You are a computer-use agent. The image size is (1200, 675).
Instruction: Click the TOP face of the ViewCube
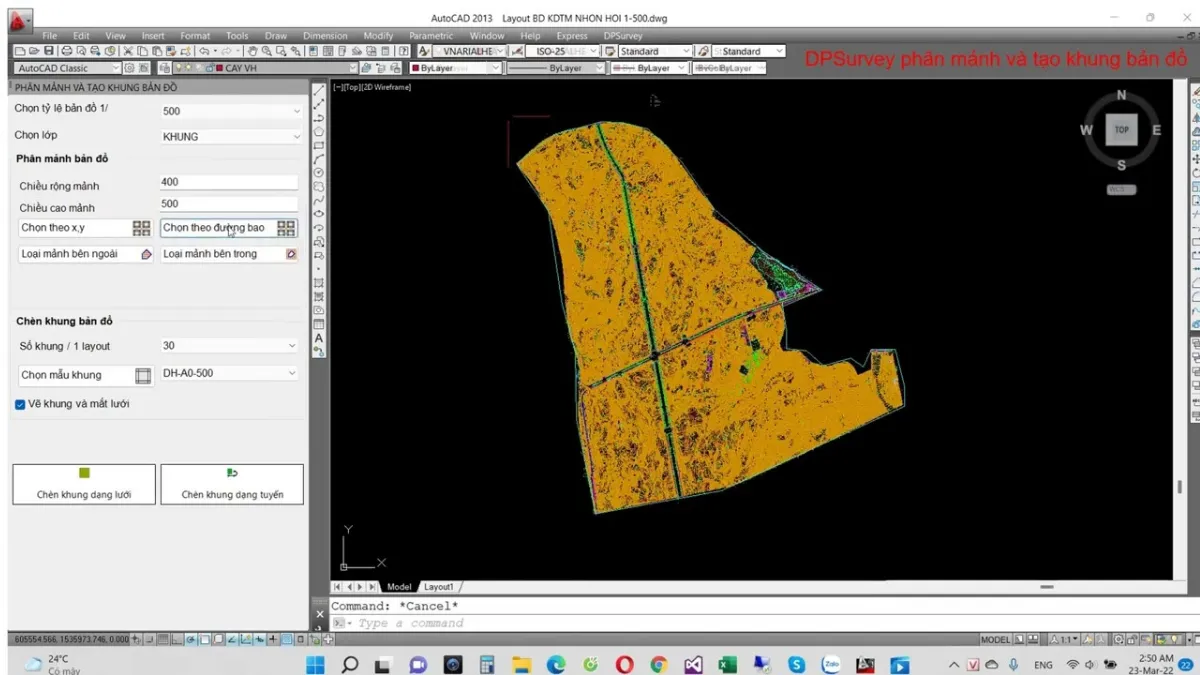[x=1121, y=130]
